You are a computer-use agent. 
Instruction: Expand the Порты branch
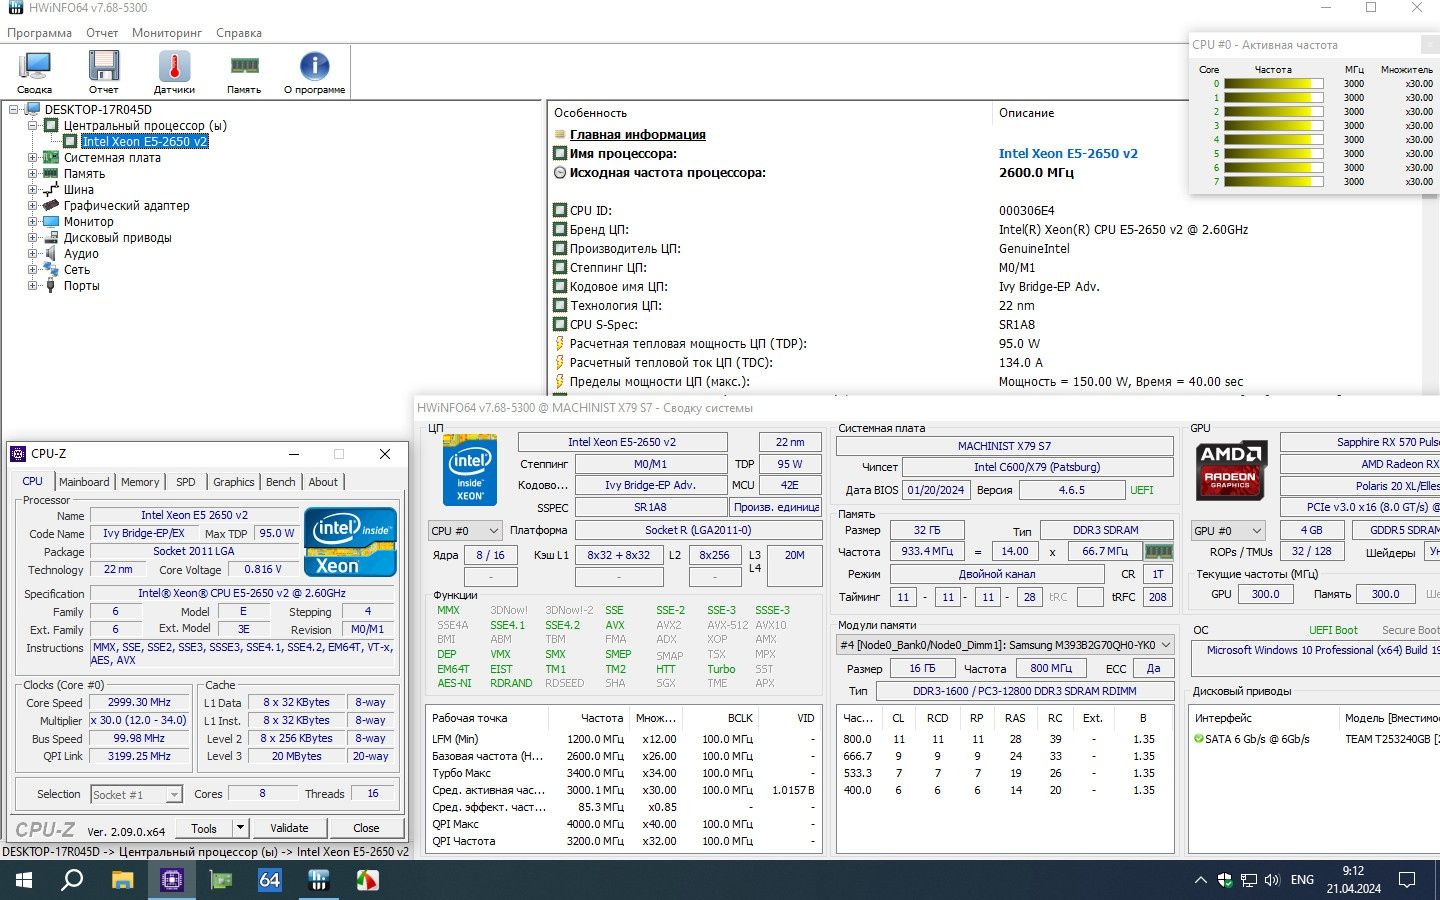click(x=33, y=286)
